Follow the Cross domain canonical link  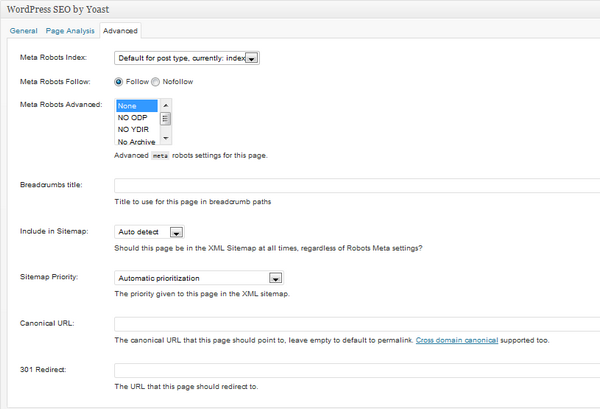point(457,340)
